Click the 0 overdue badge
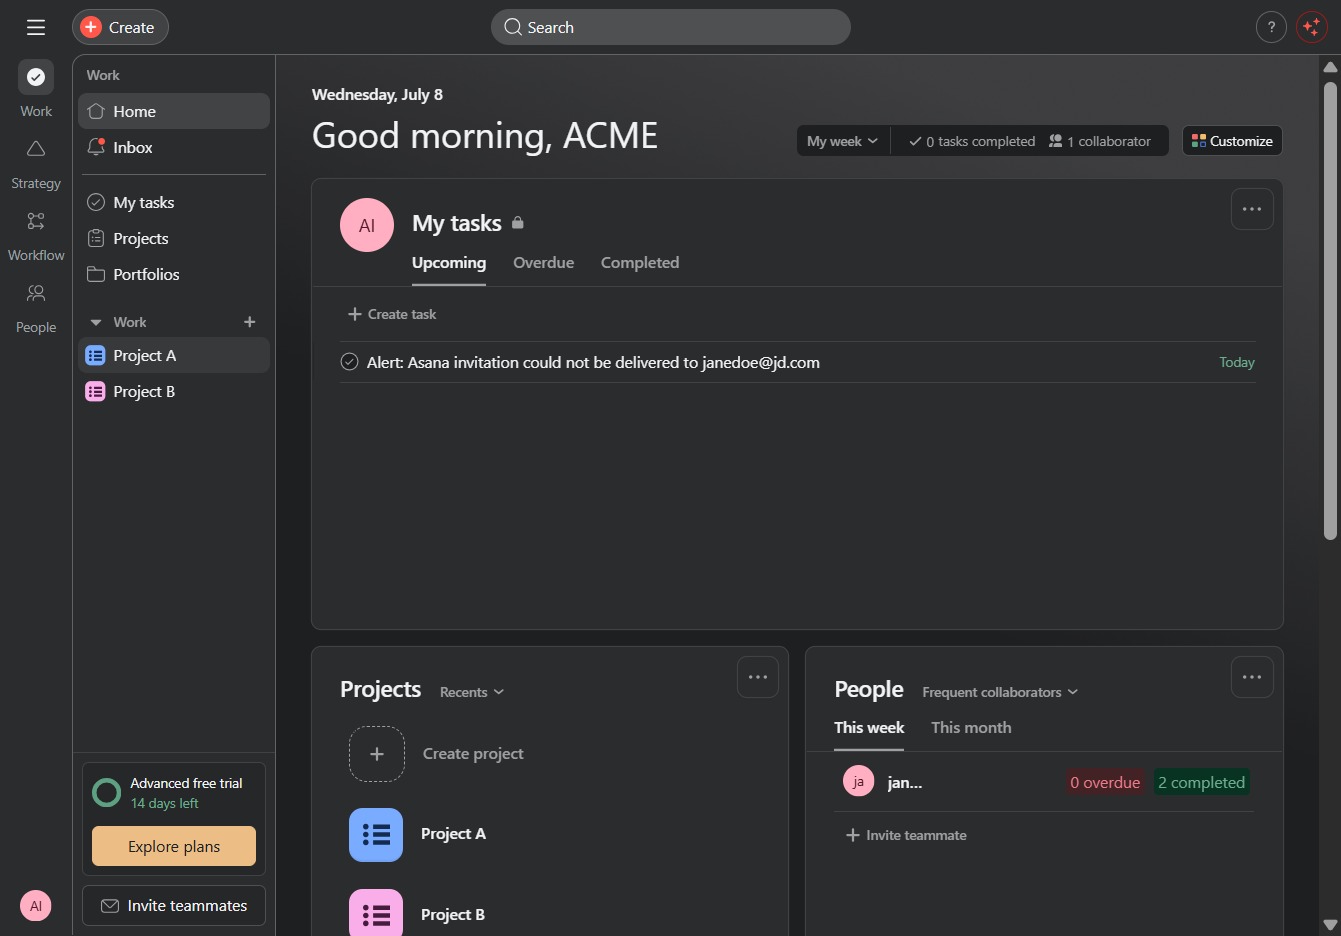1341x936 pixels. (1105, 782)
